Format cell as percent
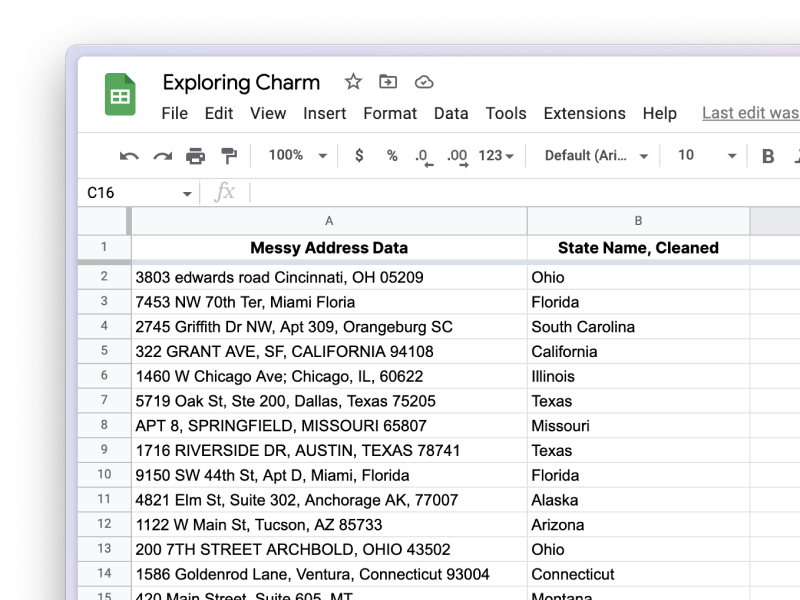 click(x=392, y=156)
